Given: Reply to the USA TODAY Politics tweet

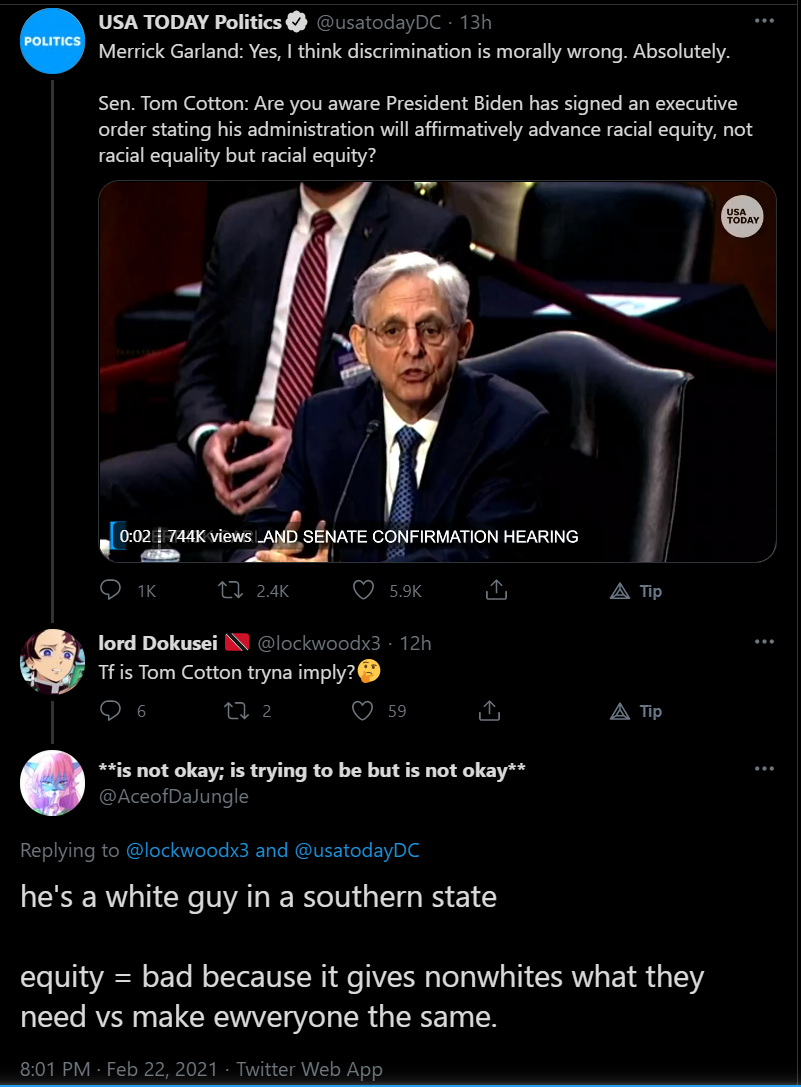Looking at the screenshot, I should point(111,590).
